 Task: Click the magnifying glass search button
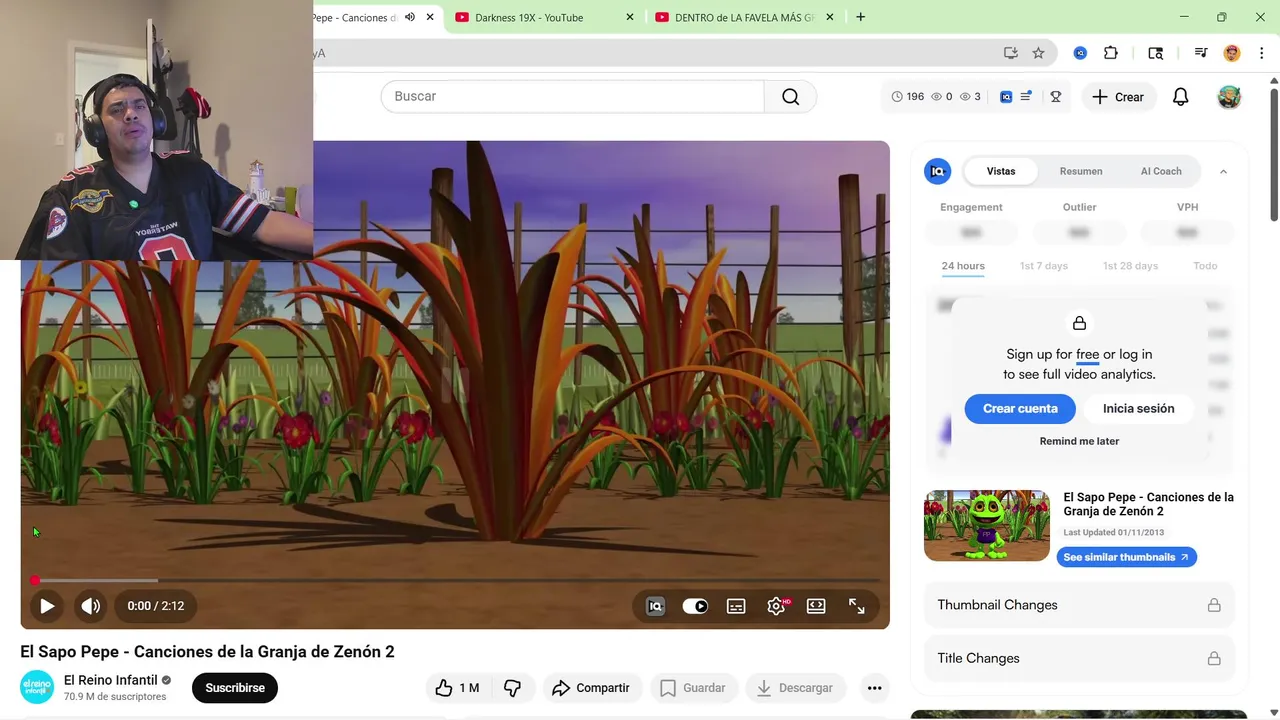tap(791, 96)
